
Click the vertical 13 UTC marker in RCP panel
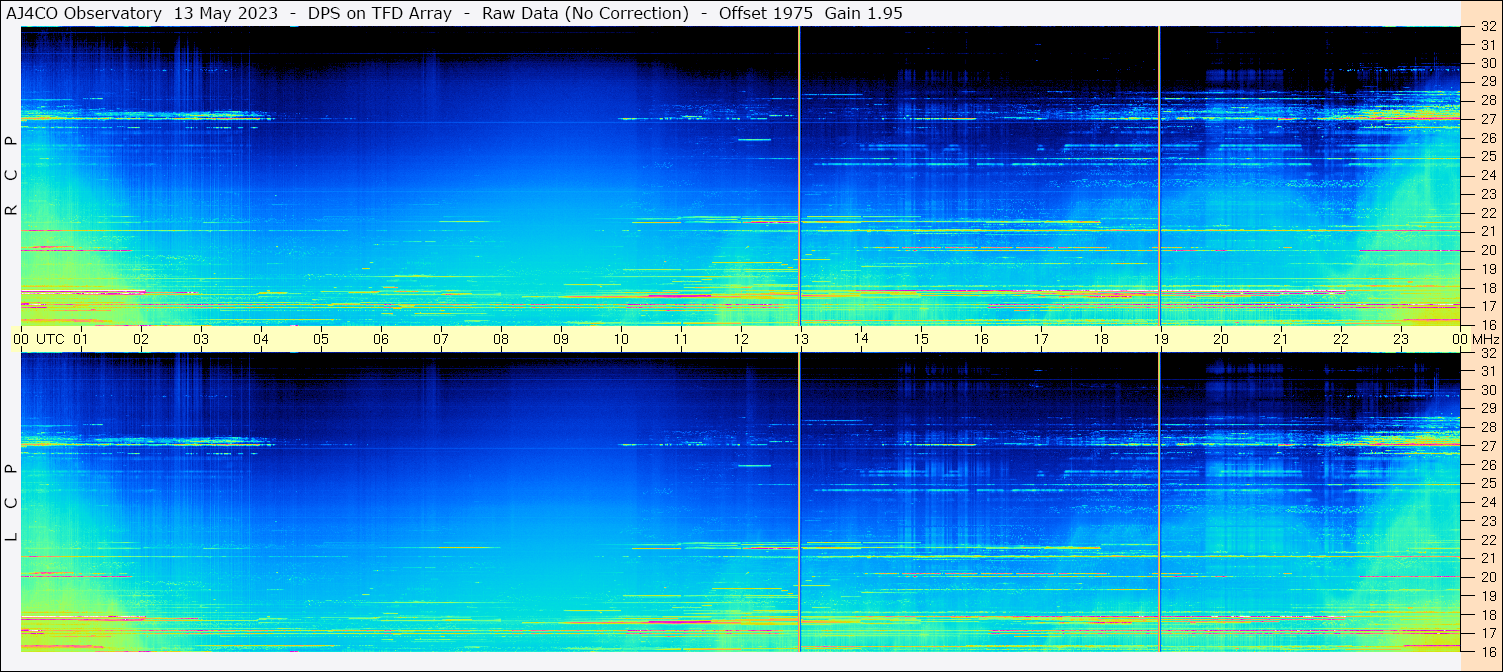pyautogui.click(x=799, y=176)
